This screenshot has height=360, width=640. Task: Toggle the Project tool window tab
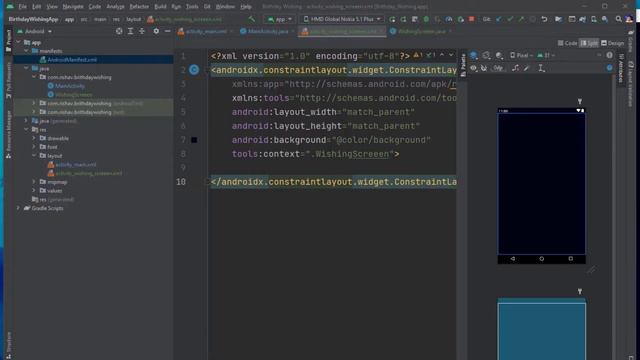(9, 40)
